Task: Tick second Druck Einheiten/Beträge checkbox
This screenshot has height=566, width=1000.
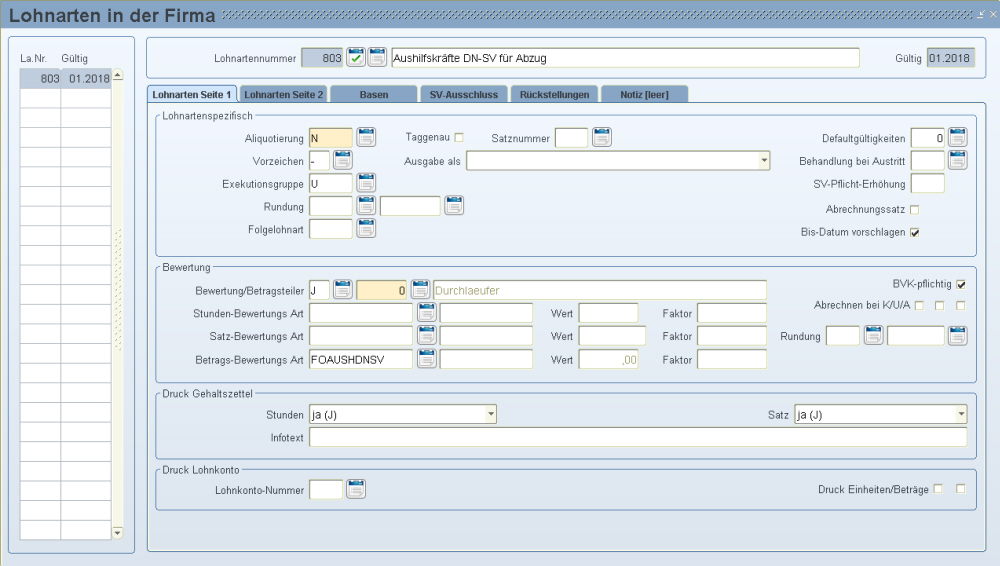Action: pos(960,489)
